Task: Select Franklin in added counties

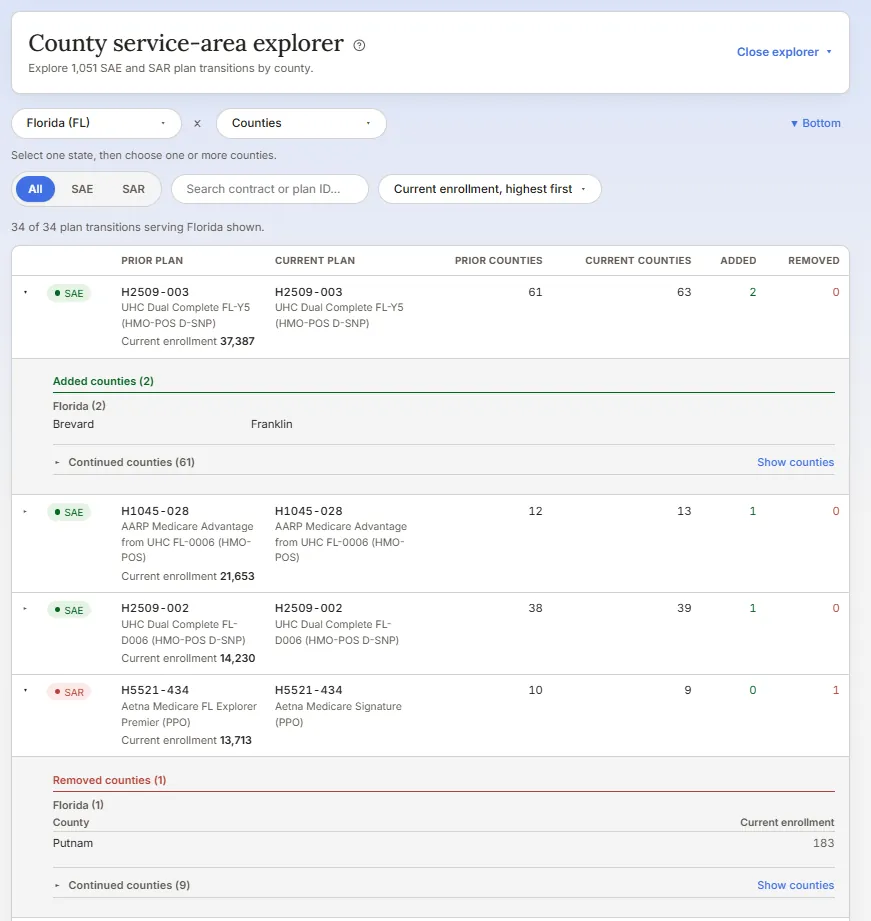Action: point(271,424)
